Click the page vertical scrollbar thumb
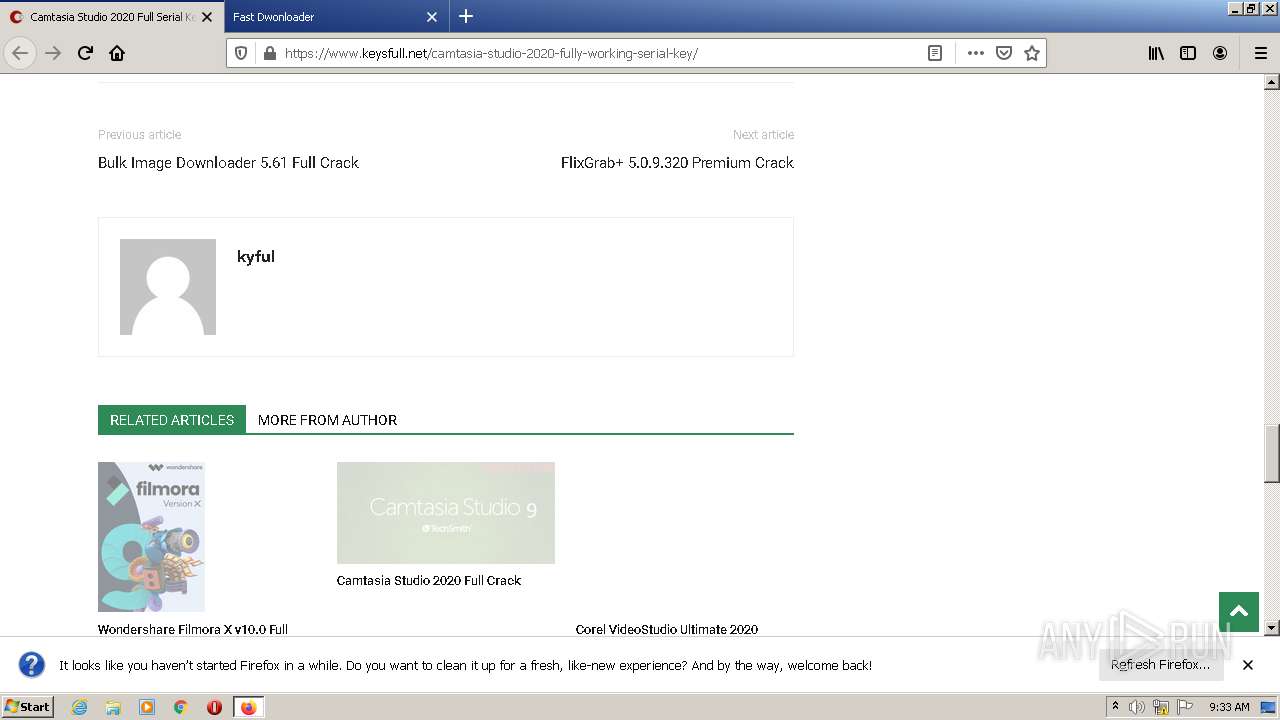1280x720 pixels. [1272, 453]
